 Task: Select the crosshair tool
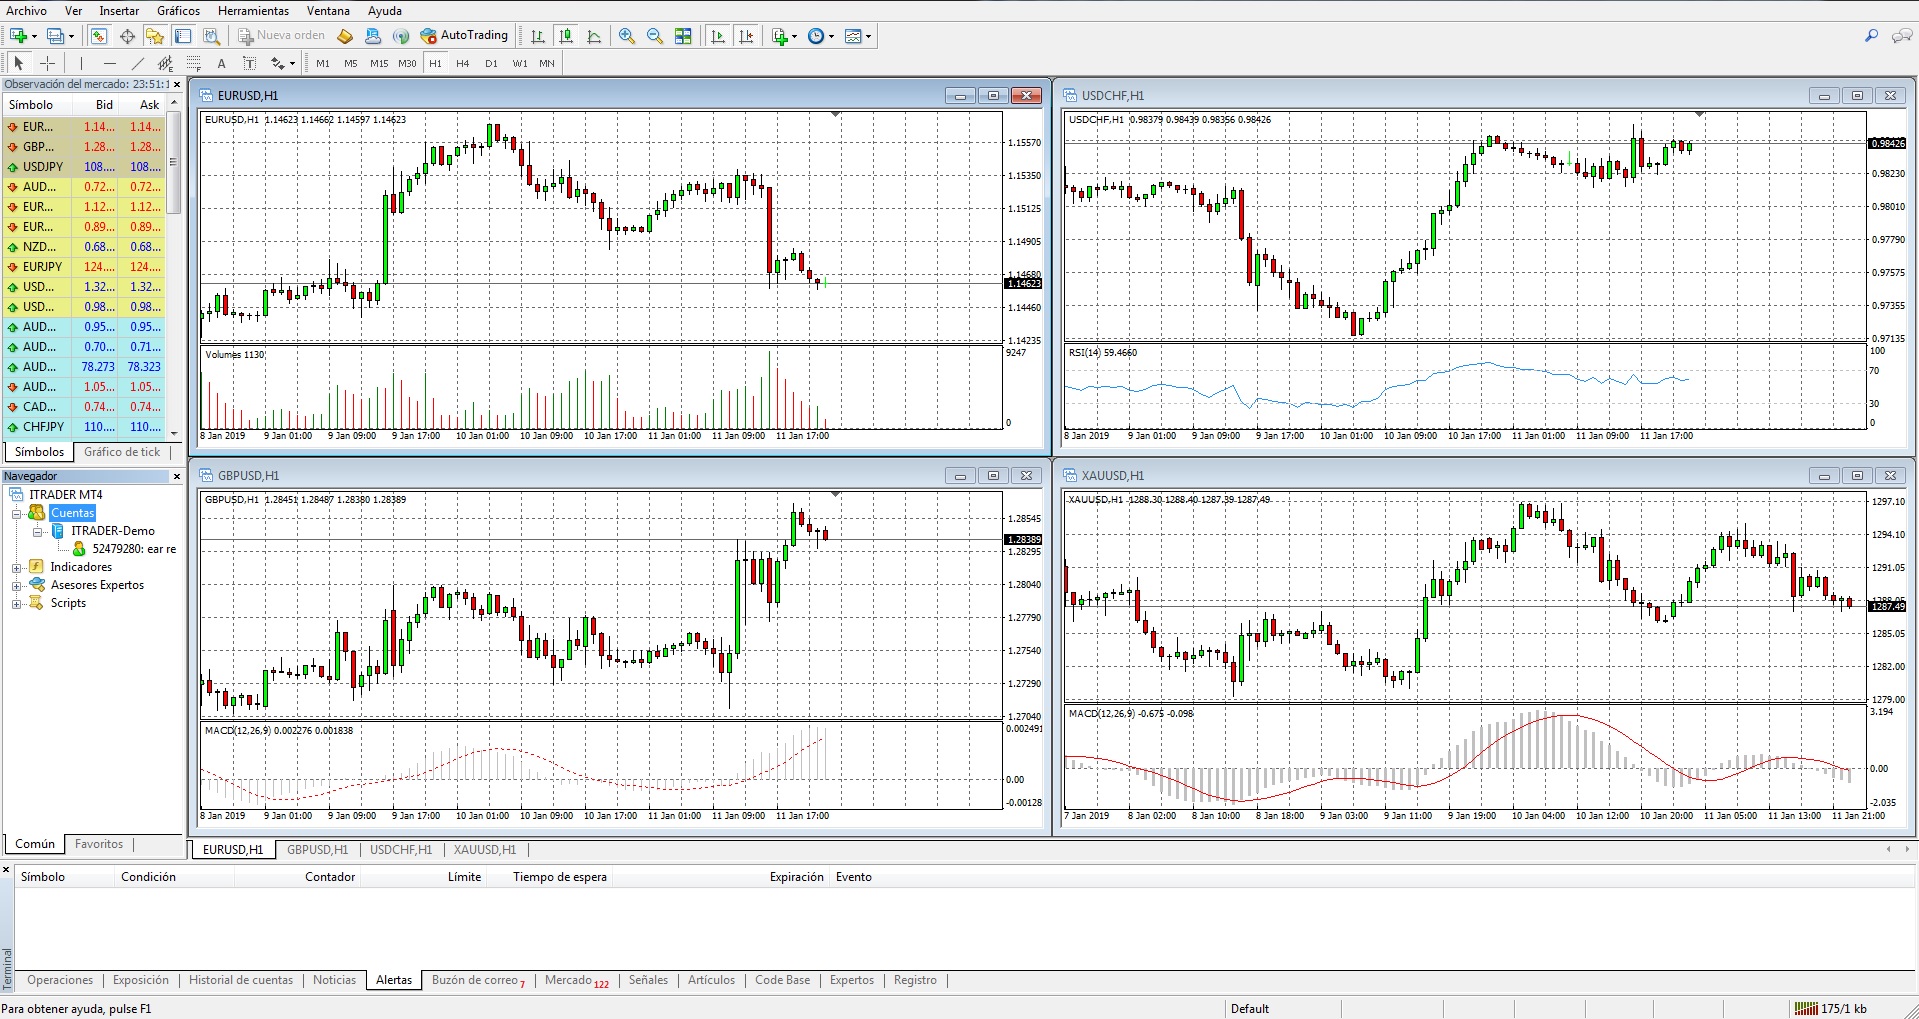point(47,63)
